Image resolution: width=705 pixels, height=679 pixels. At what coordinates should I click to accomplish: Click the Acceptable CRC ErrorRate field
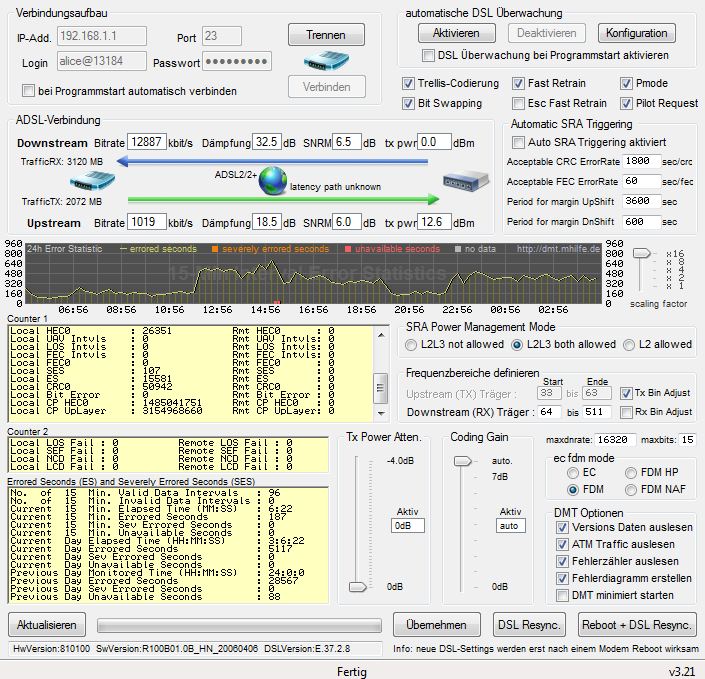(641, 161)
